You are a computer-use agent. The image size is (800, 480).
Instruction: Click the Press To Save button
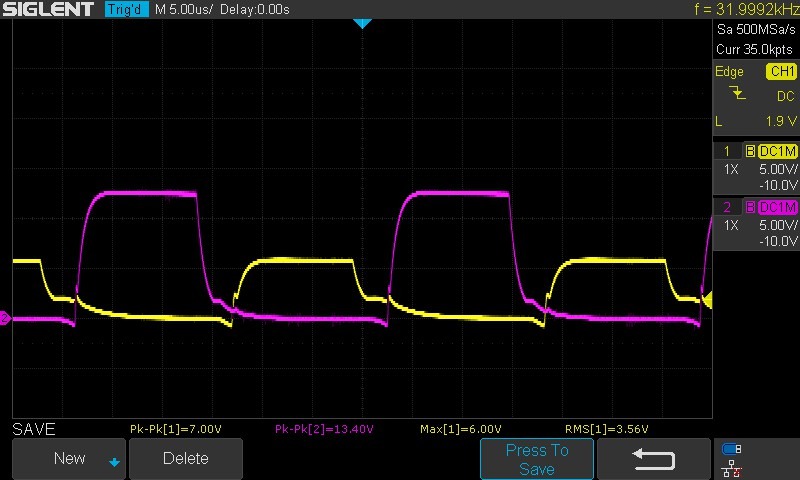(x=537, y=459)
